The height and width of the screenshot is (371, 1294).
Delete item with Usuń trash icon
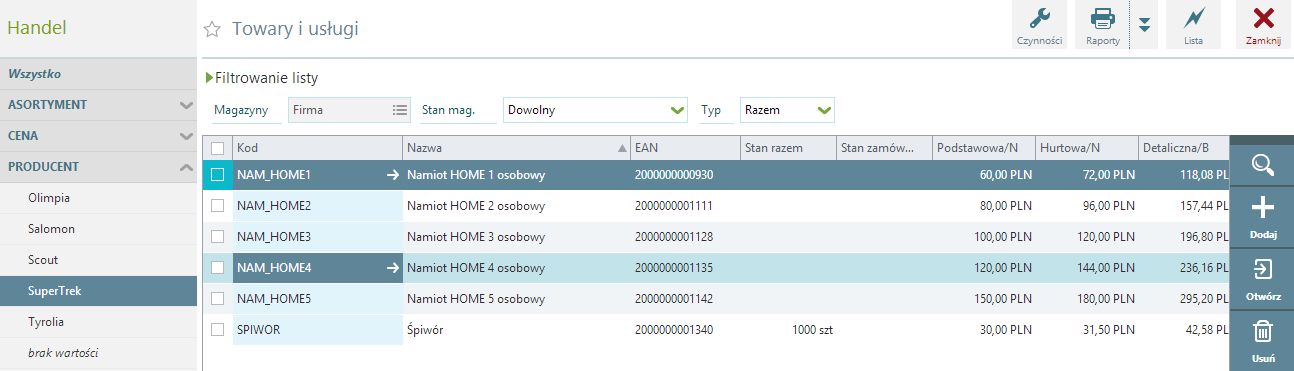[1262, 340]
